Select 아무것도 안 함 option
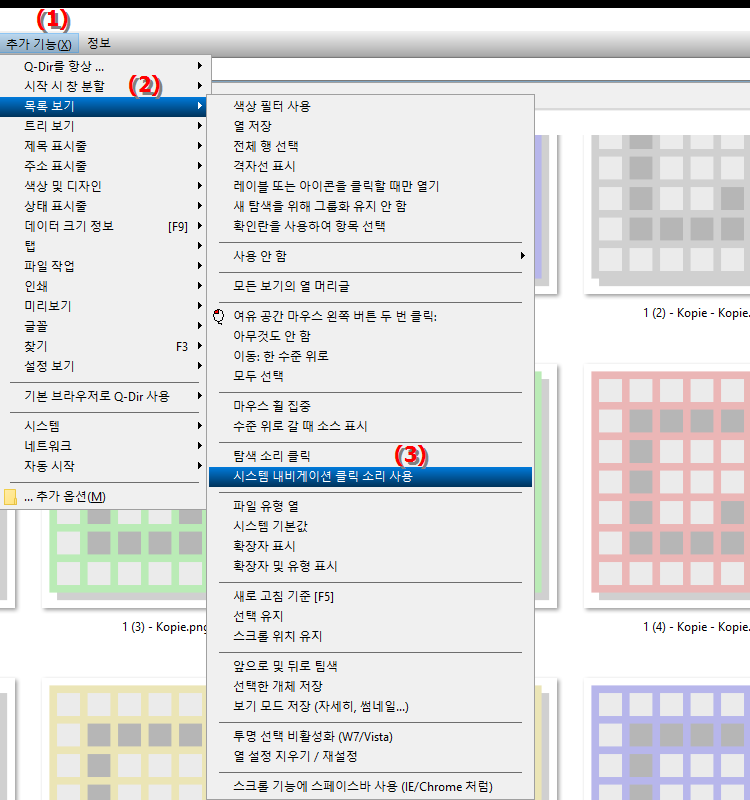The image size is (750, 800). click(370, 336)
